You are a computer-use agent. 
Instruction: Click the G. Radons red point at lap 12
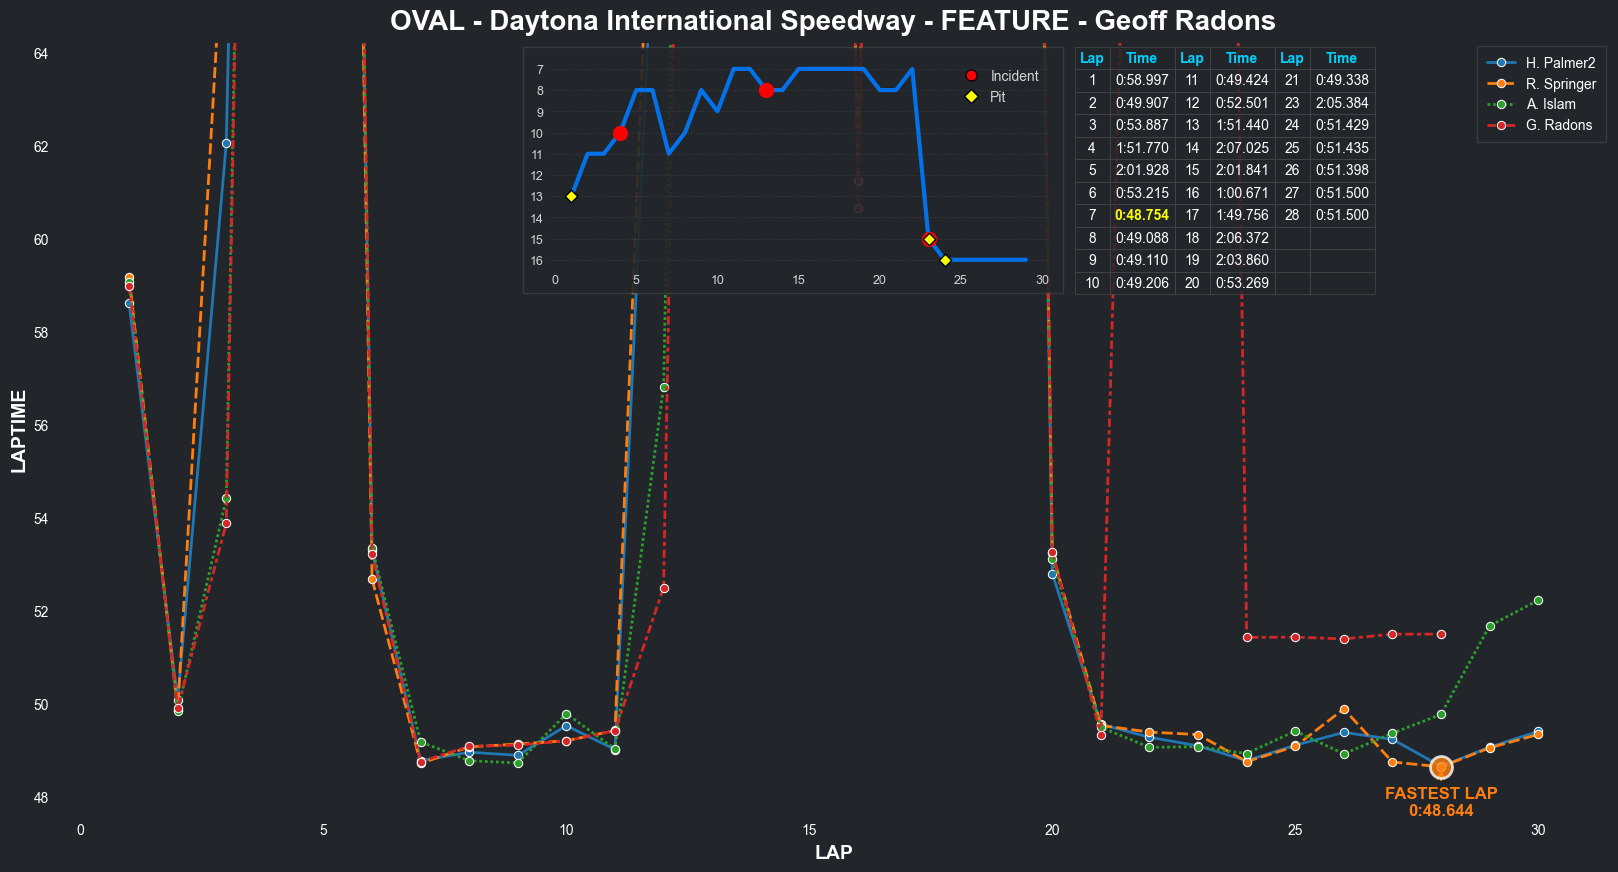click(x=664, y=588)
